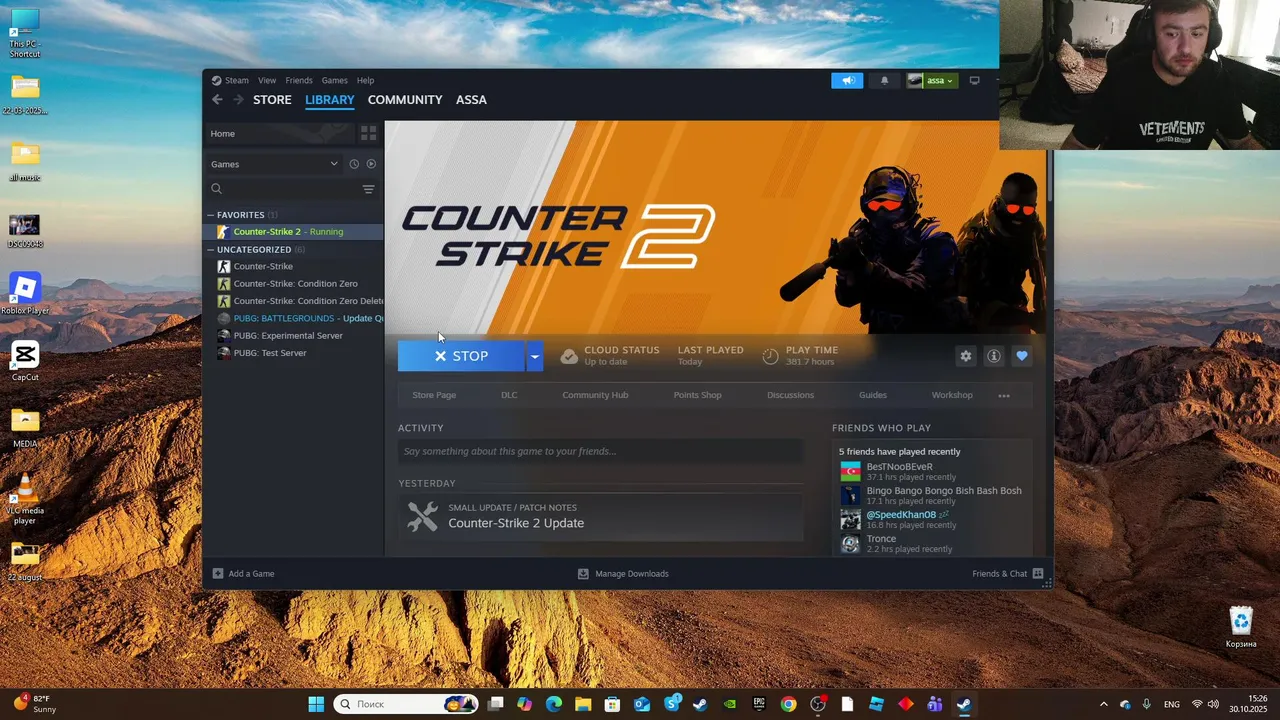Click Add a Game

[243, 574]
